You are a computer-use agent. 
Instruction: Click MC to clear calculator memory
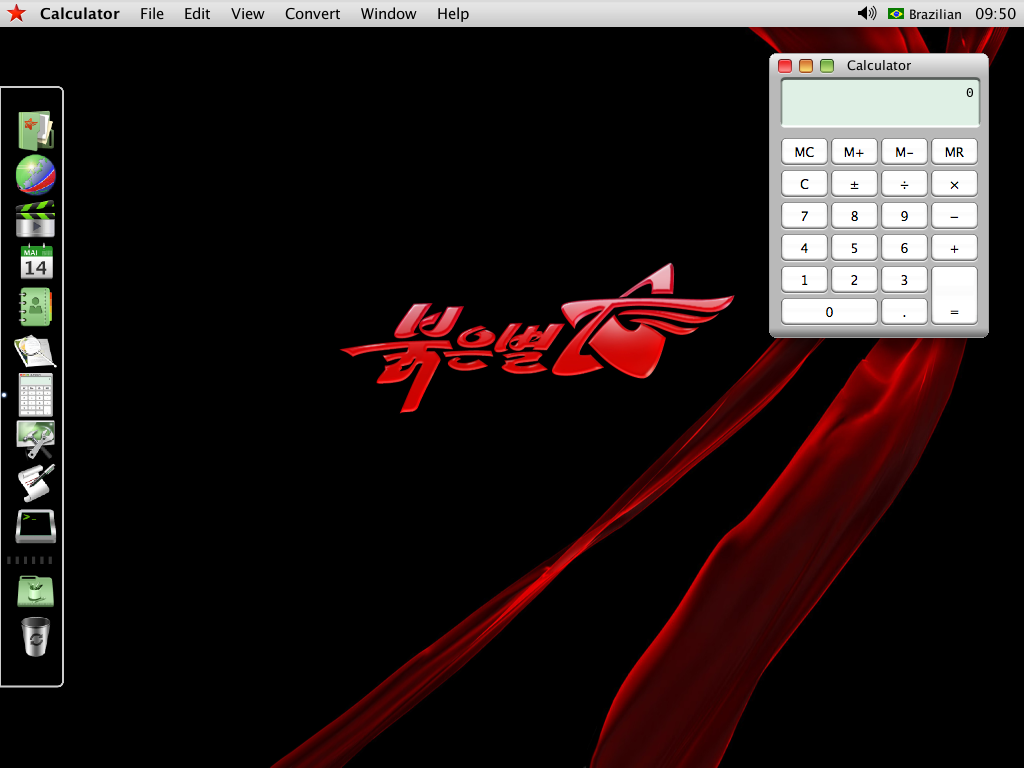click(x=804, y=152)
